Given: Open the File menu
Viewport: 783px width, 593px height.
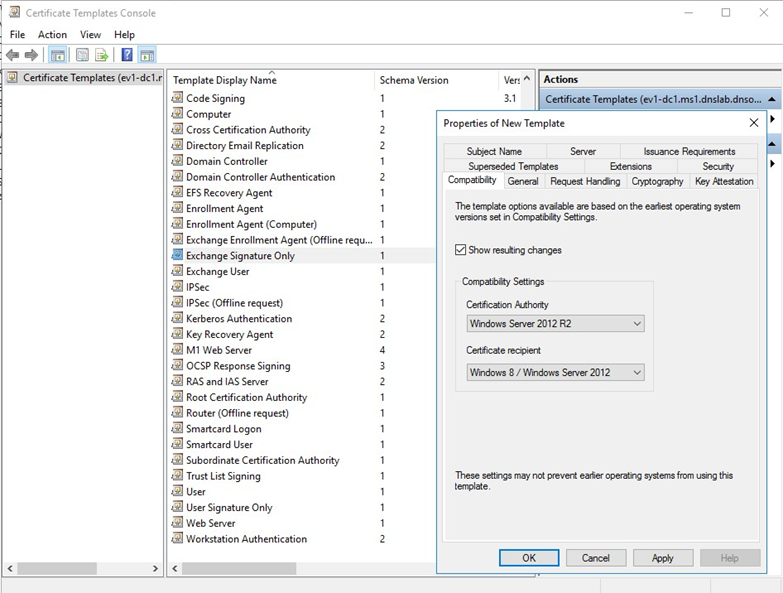Looking at the screenshot, I should [x=17, y=34].
